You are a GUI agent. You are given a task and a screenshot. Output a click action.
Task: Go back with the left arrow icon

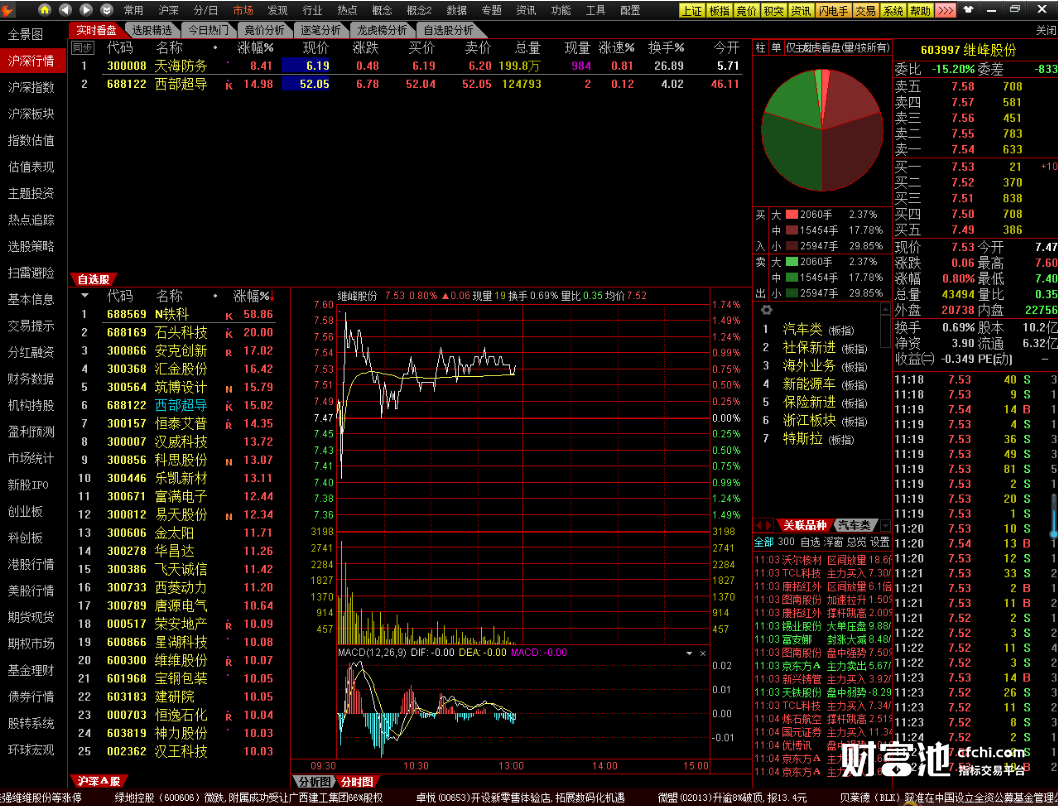[65, 9]
